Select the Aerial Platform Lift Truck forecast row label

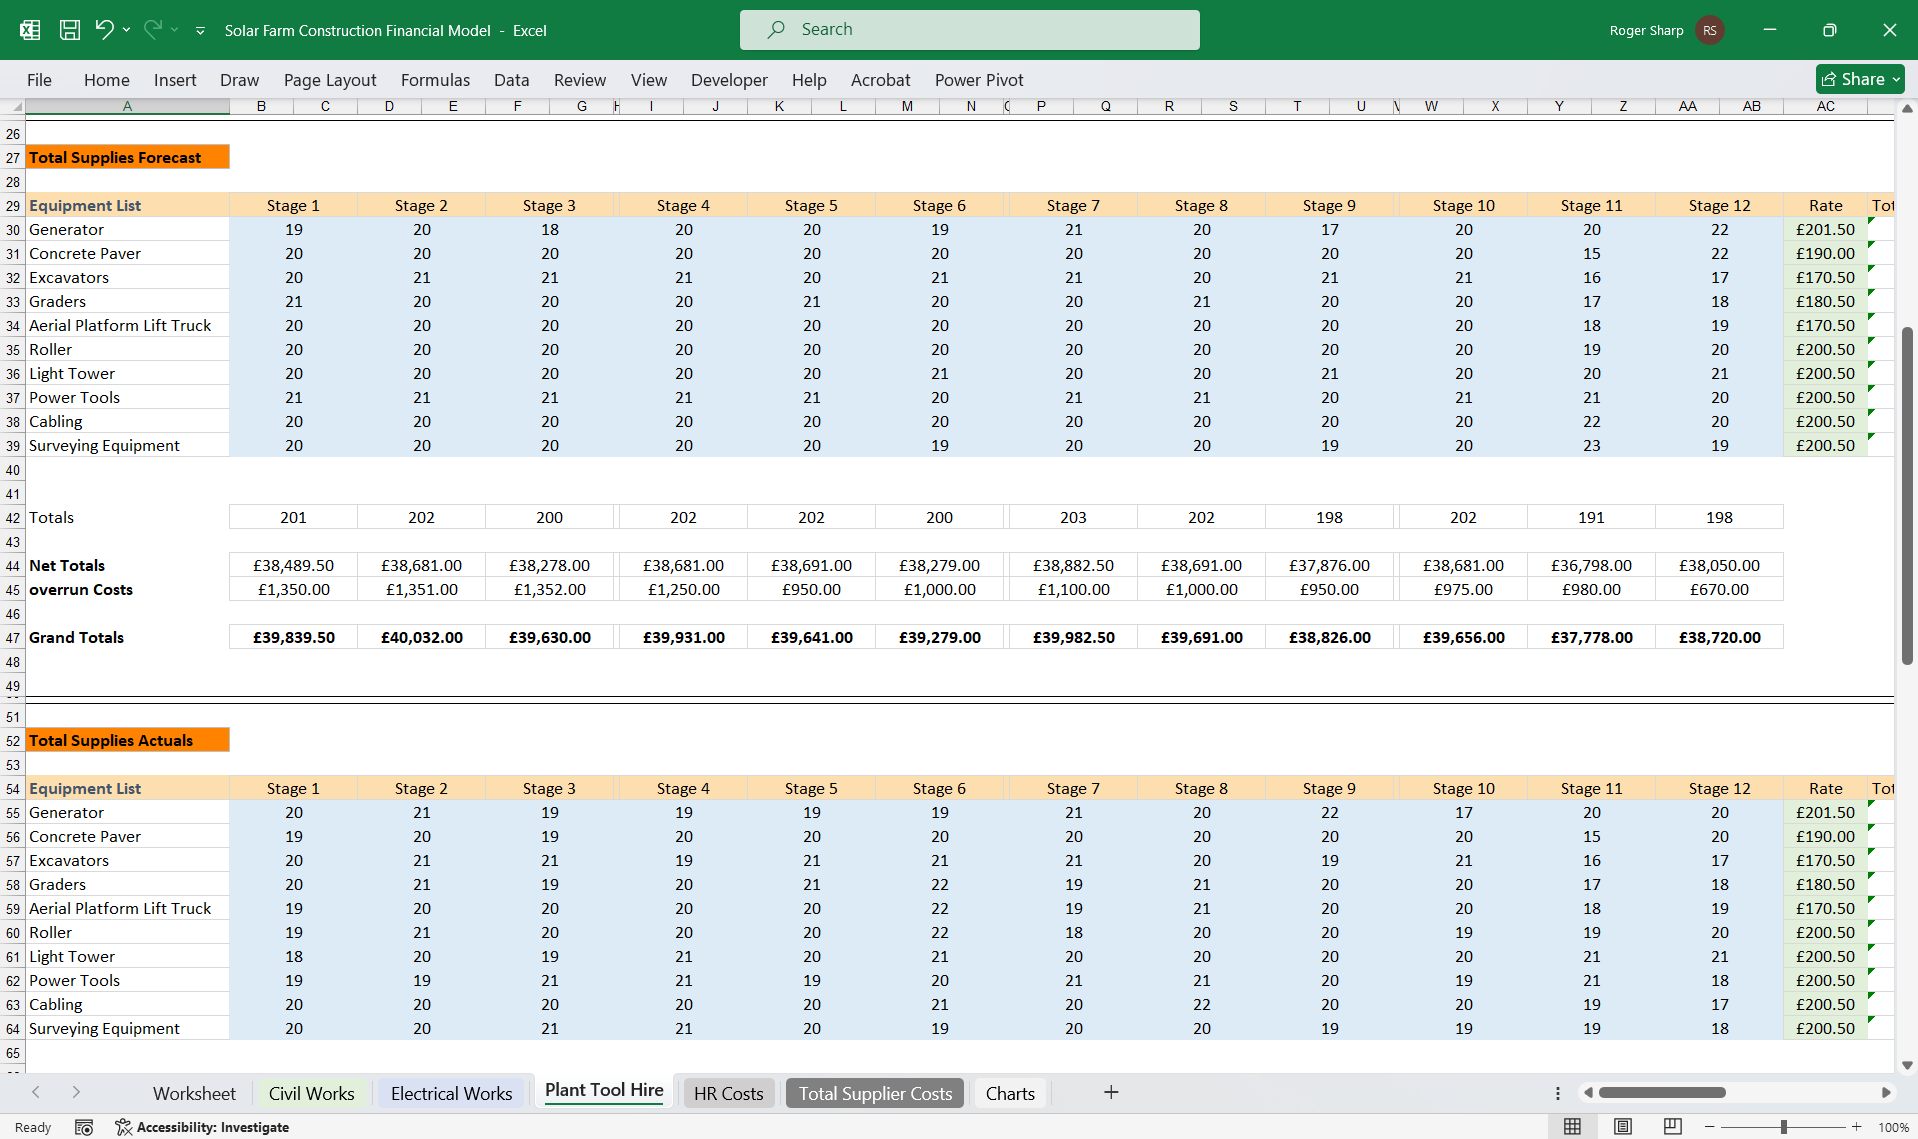128,325
